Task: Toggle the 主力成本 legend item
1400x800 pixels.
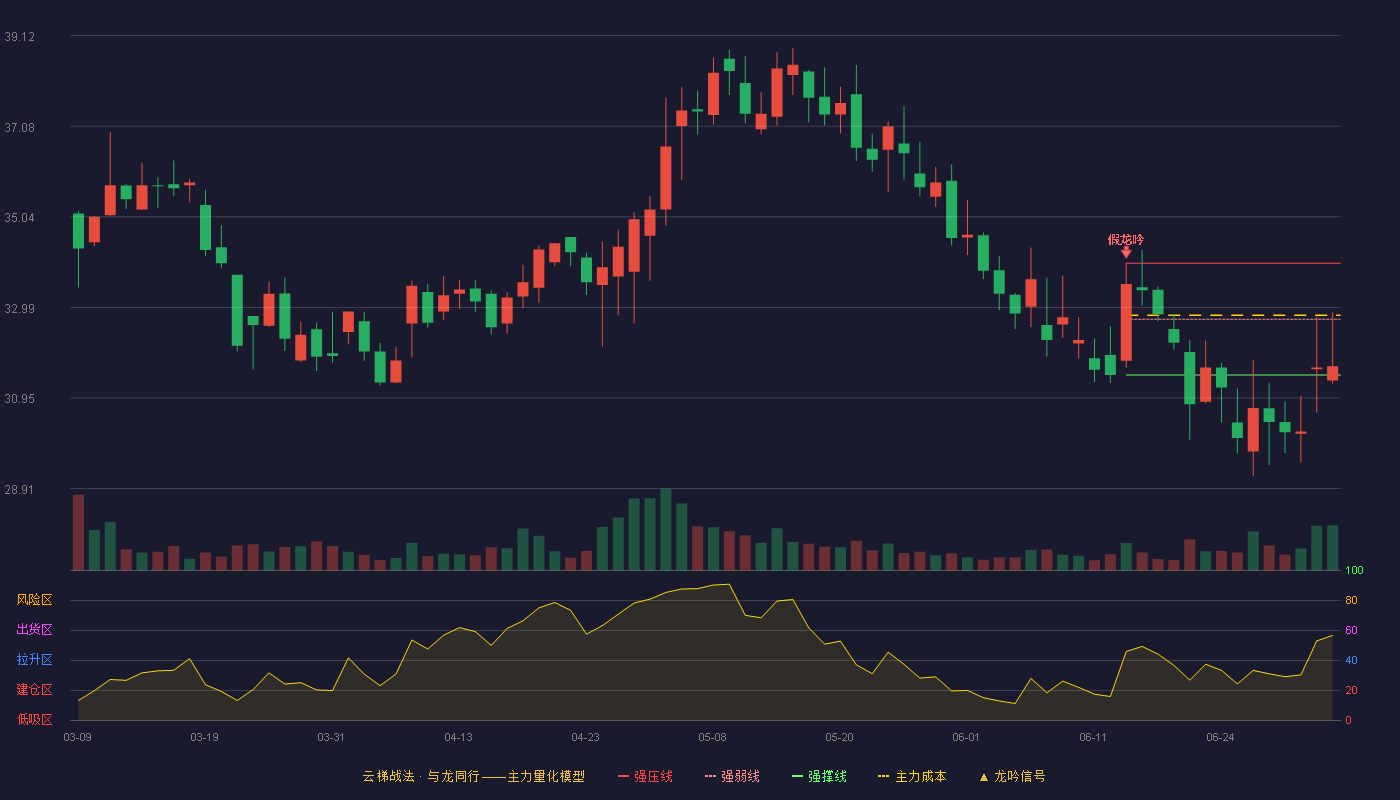Action: (912, 776)
